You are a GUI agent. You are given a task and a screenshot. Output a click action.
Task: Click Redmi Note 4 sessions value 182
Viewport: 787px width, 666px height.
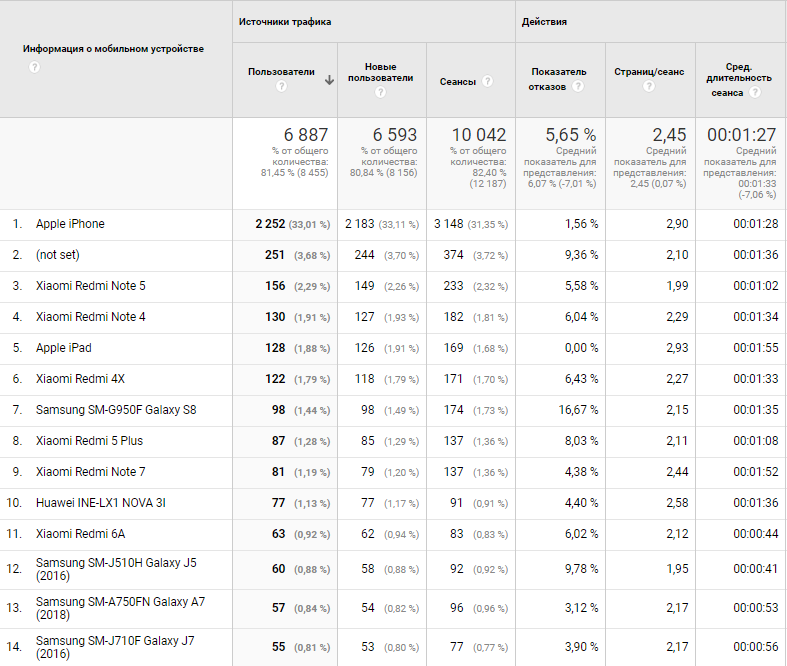point(453,317)
